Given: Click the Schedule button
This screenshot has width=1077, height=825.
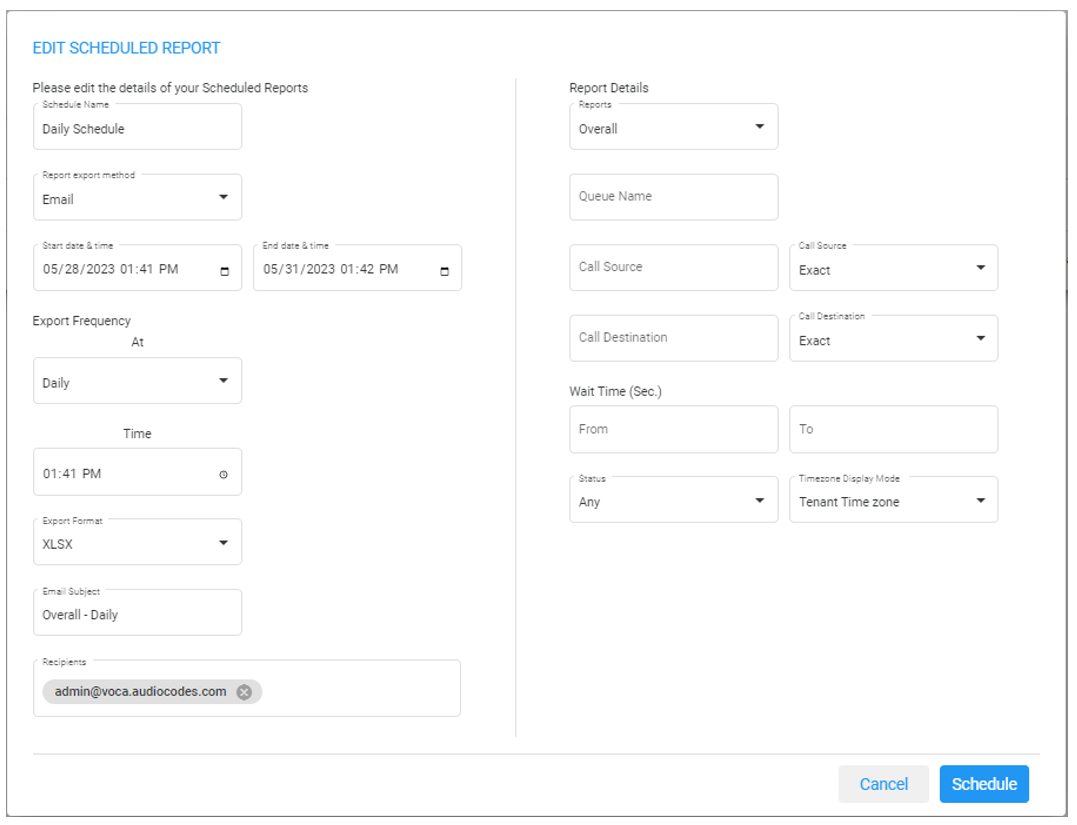Looking at the screenshot, I should pos(984,784).
